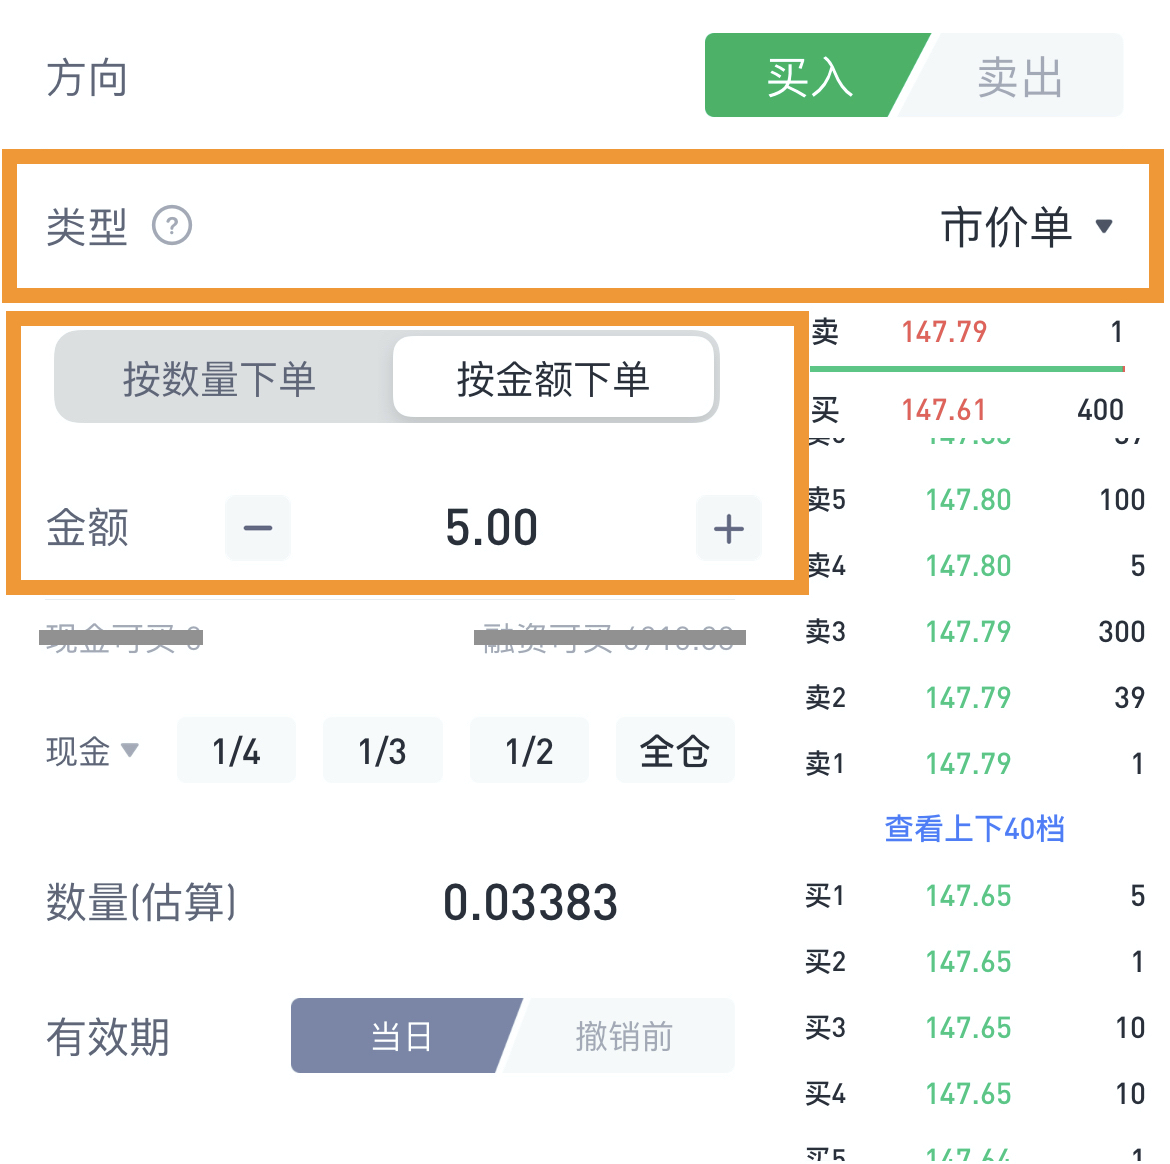Expand the 现金 funding dropdown
Image resolution: width=1170 pixels, height=1164 pixels.
[92, 751]
